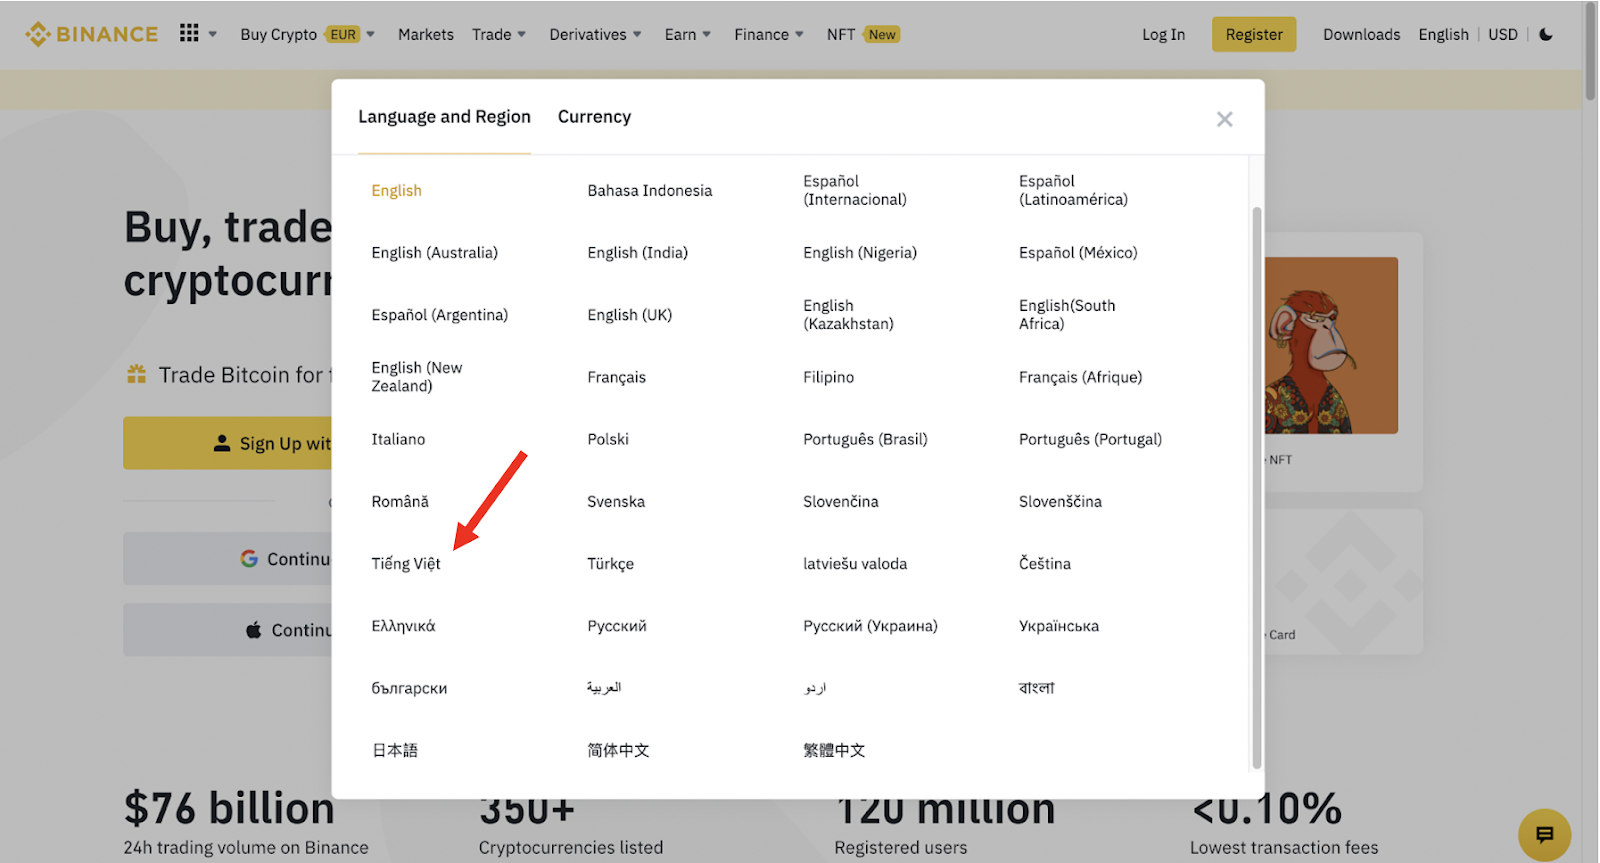Click the language list scrollbar
Image resolution: width=1600 pixels, height=863 pixels.
pos(1257,488)
